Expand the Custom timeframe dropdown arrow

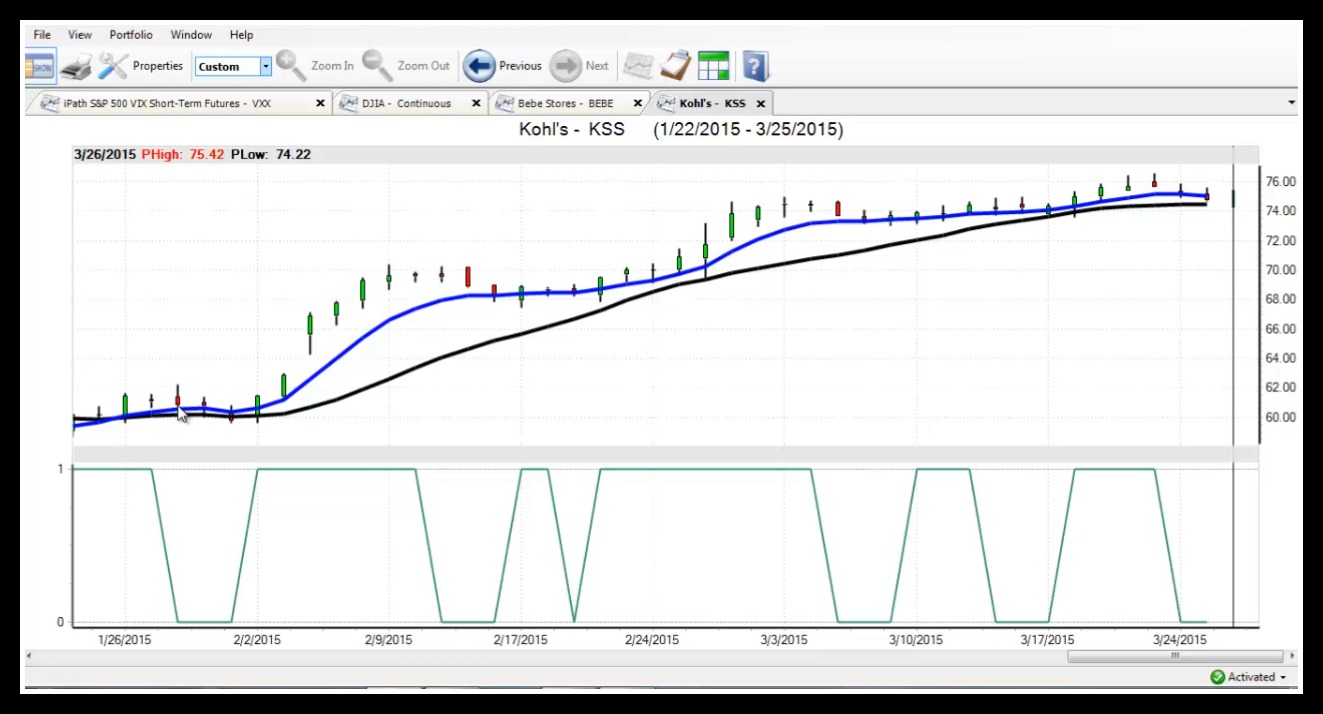click(266, 67)
